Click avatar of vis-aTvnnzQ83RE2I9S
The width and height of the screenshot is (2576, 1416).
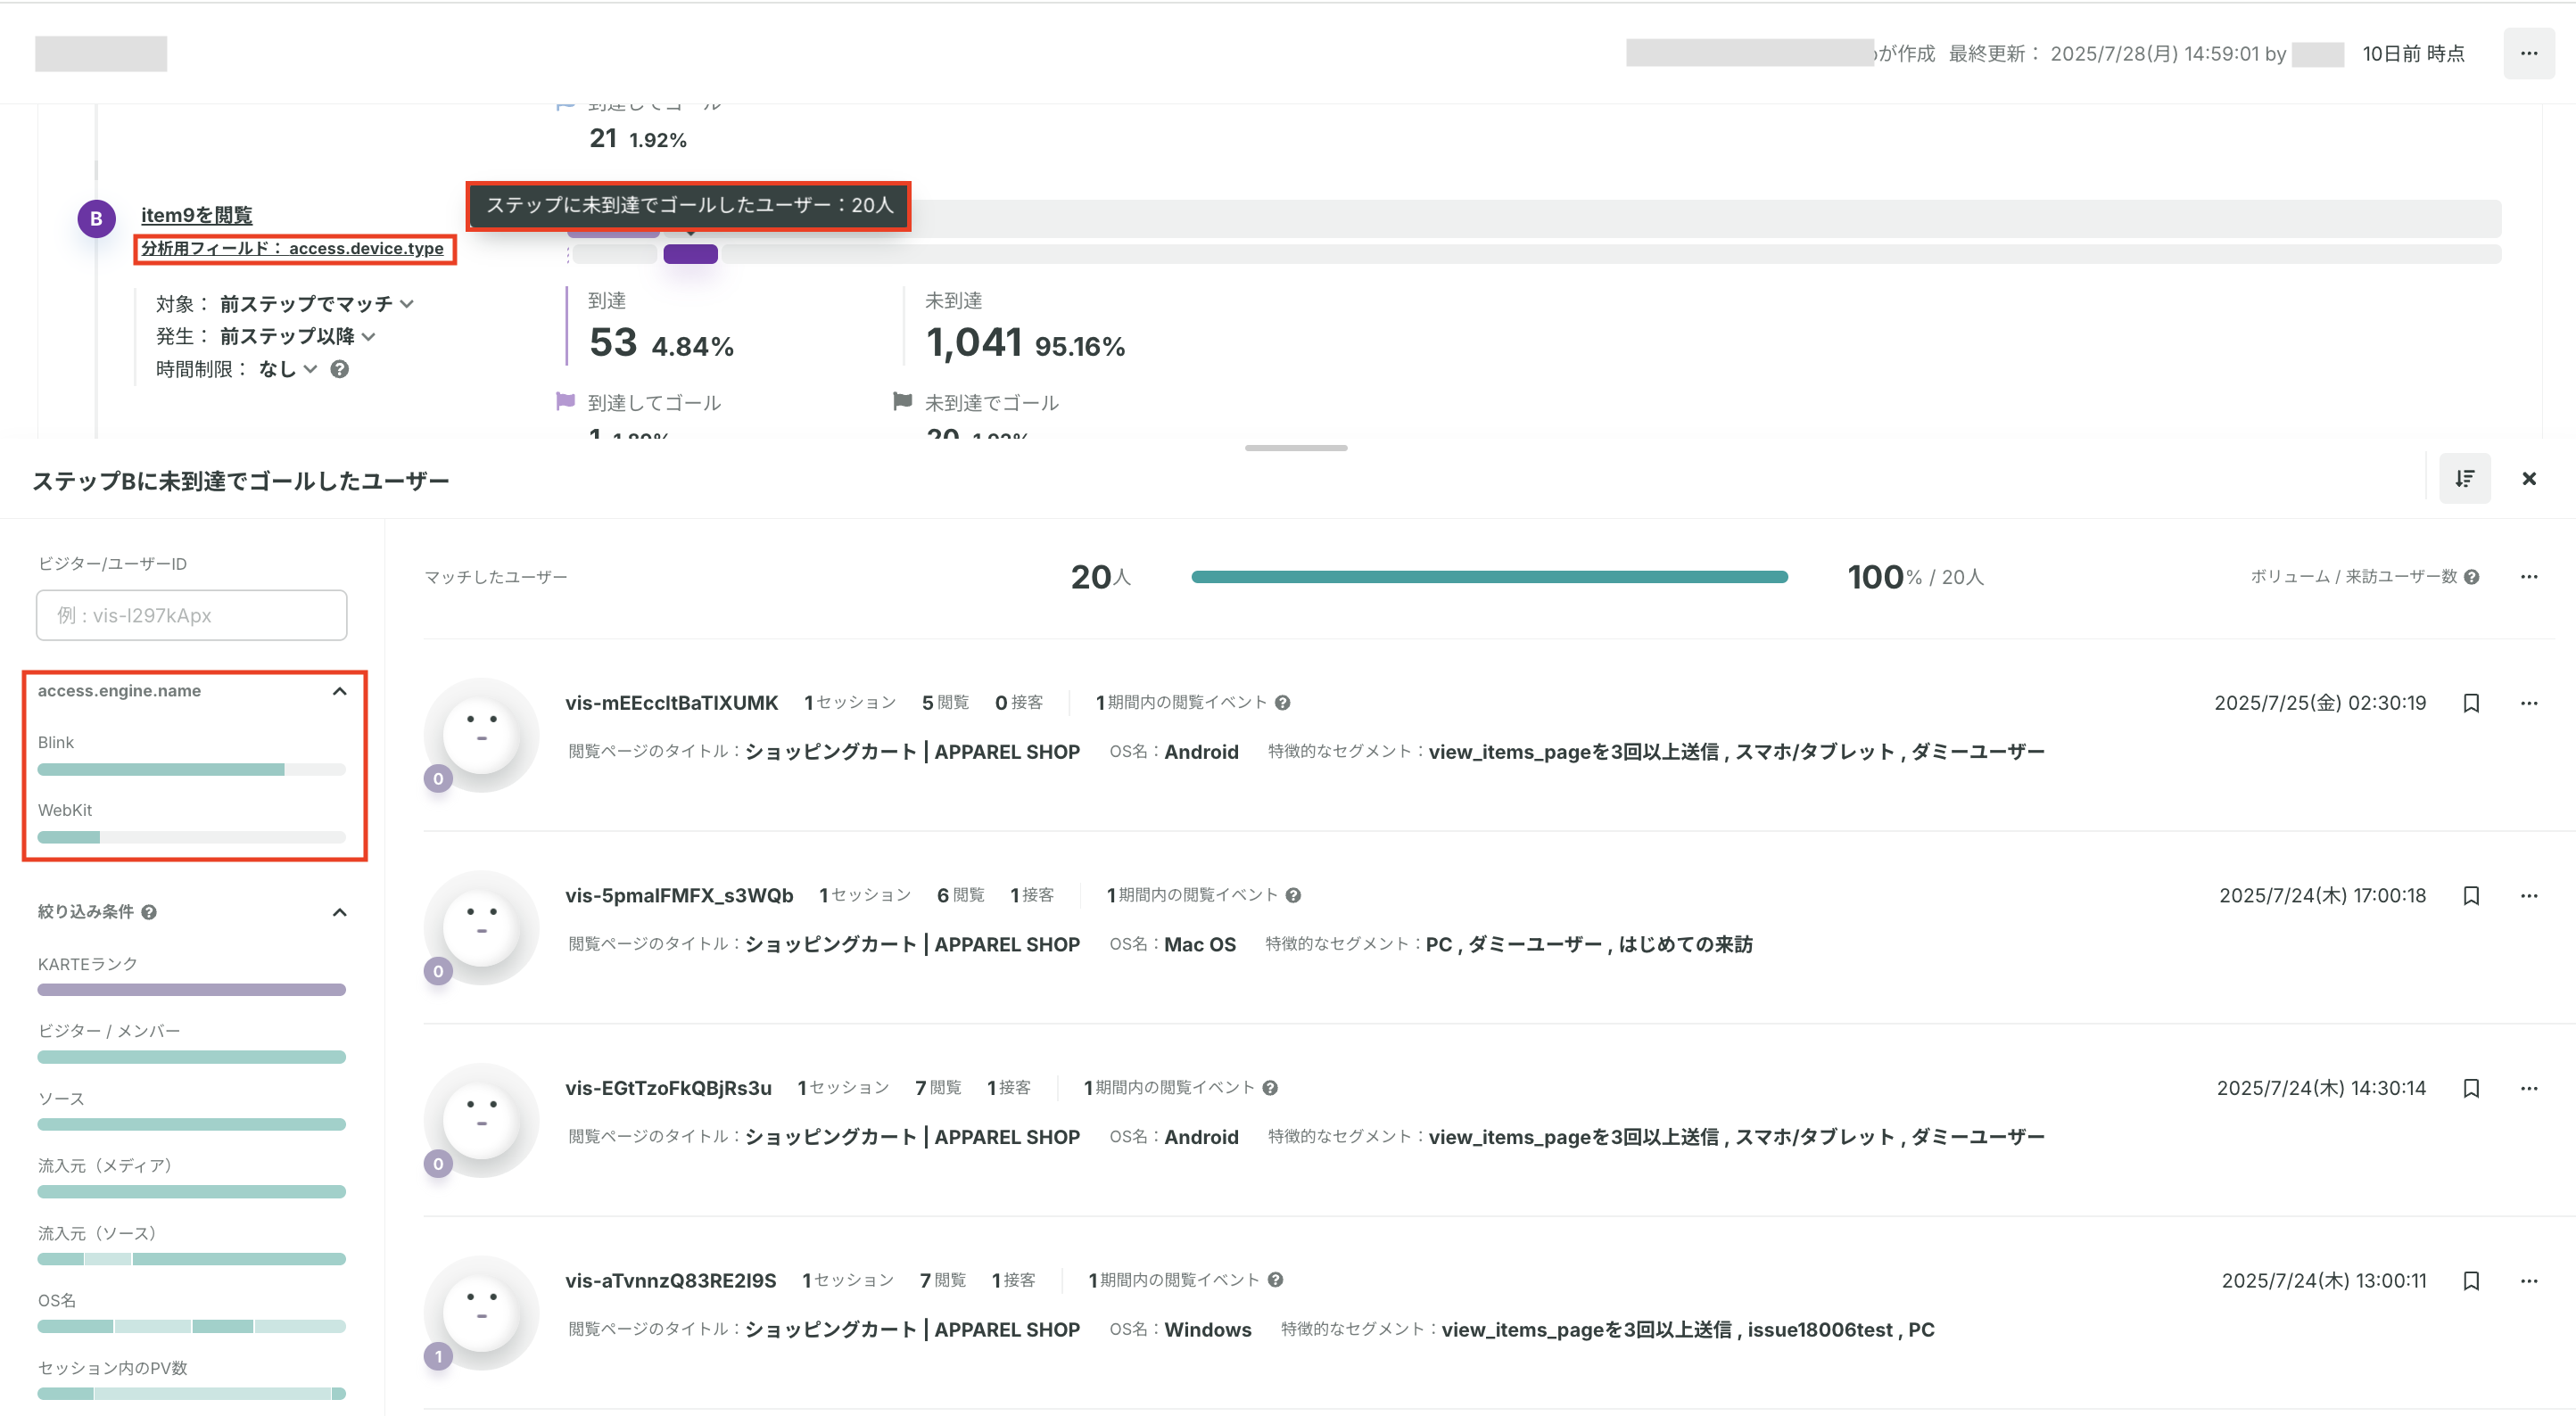(x=482, y=1313)
